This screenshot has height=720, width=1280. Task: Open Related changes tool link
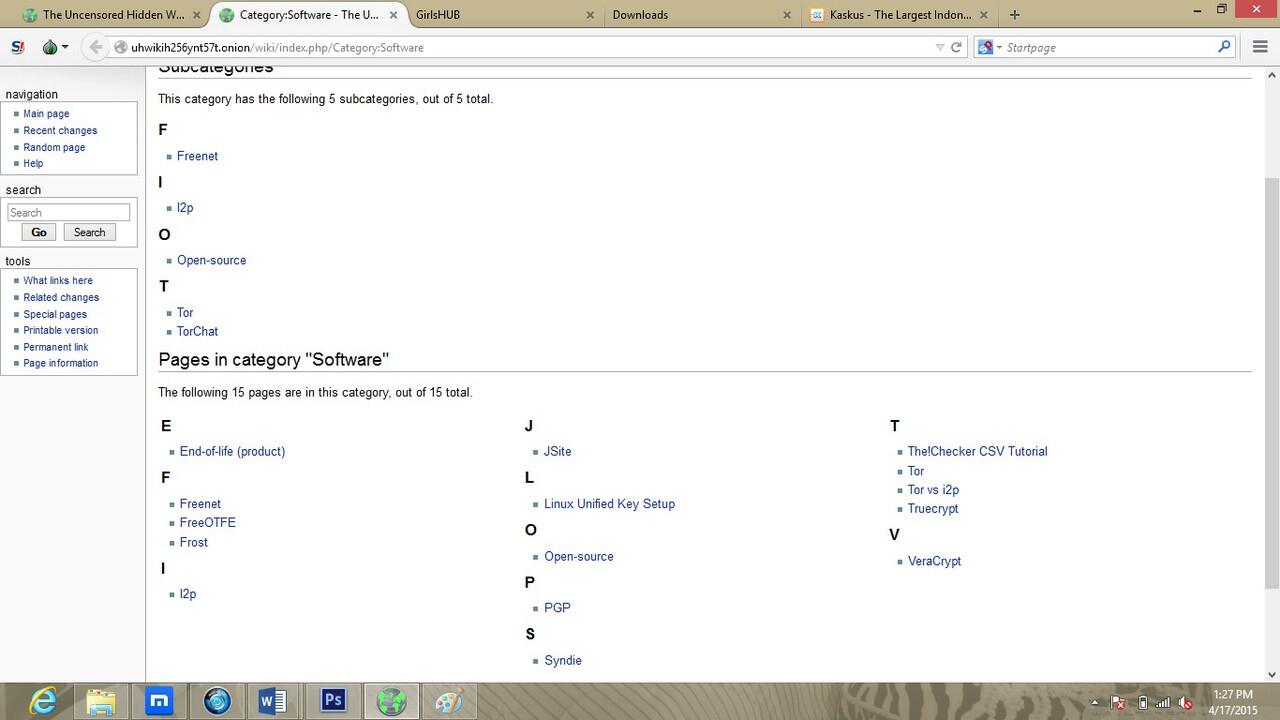pos(61,297)
